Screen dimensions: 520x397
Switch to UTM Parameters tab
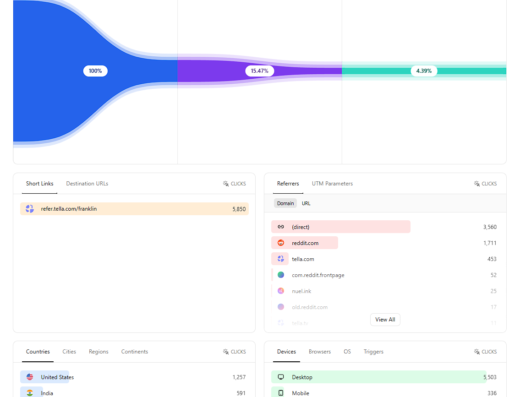332,184
